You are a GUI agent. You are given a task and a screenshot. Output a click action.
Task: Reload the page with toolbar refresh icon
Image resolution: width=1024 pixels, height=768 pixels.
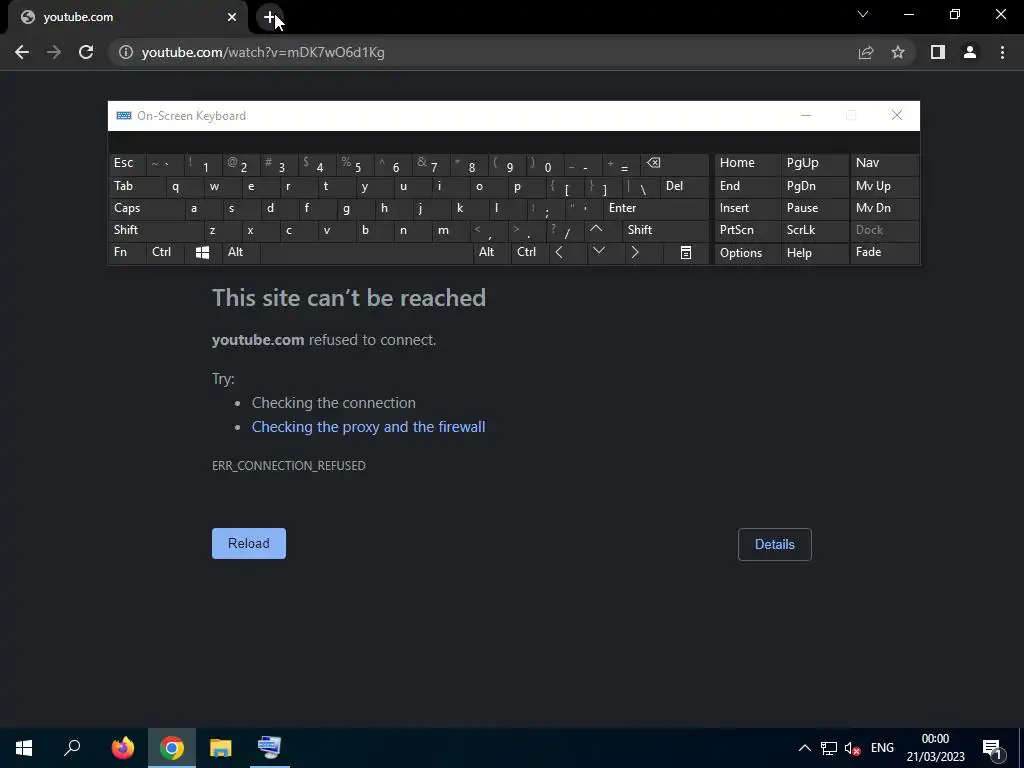tap(86, 52)
